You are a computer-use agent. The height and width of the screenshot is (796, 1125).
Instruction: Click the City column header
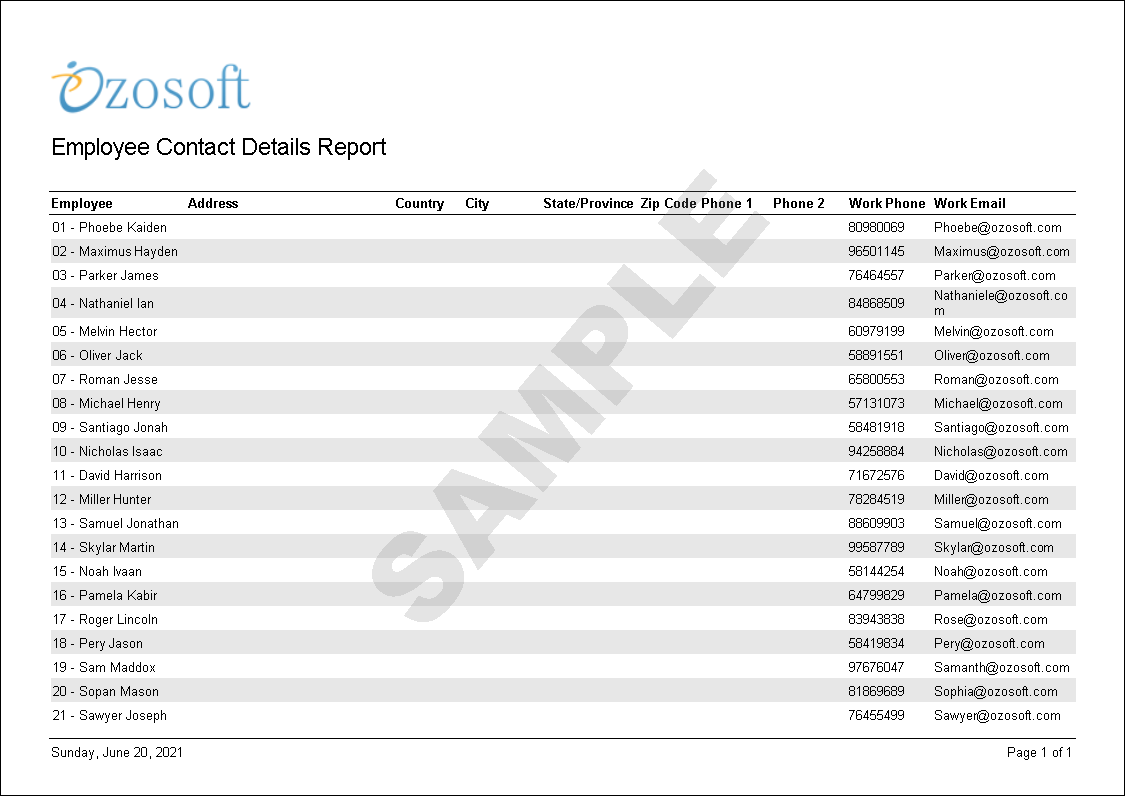tap(477, 203)
